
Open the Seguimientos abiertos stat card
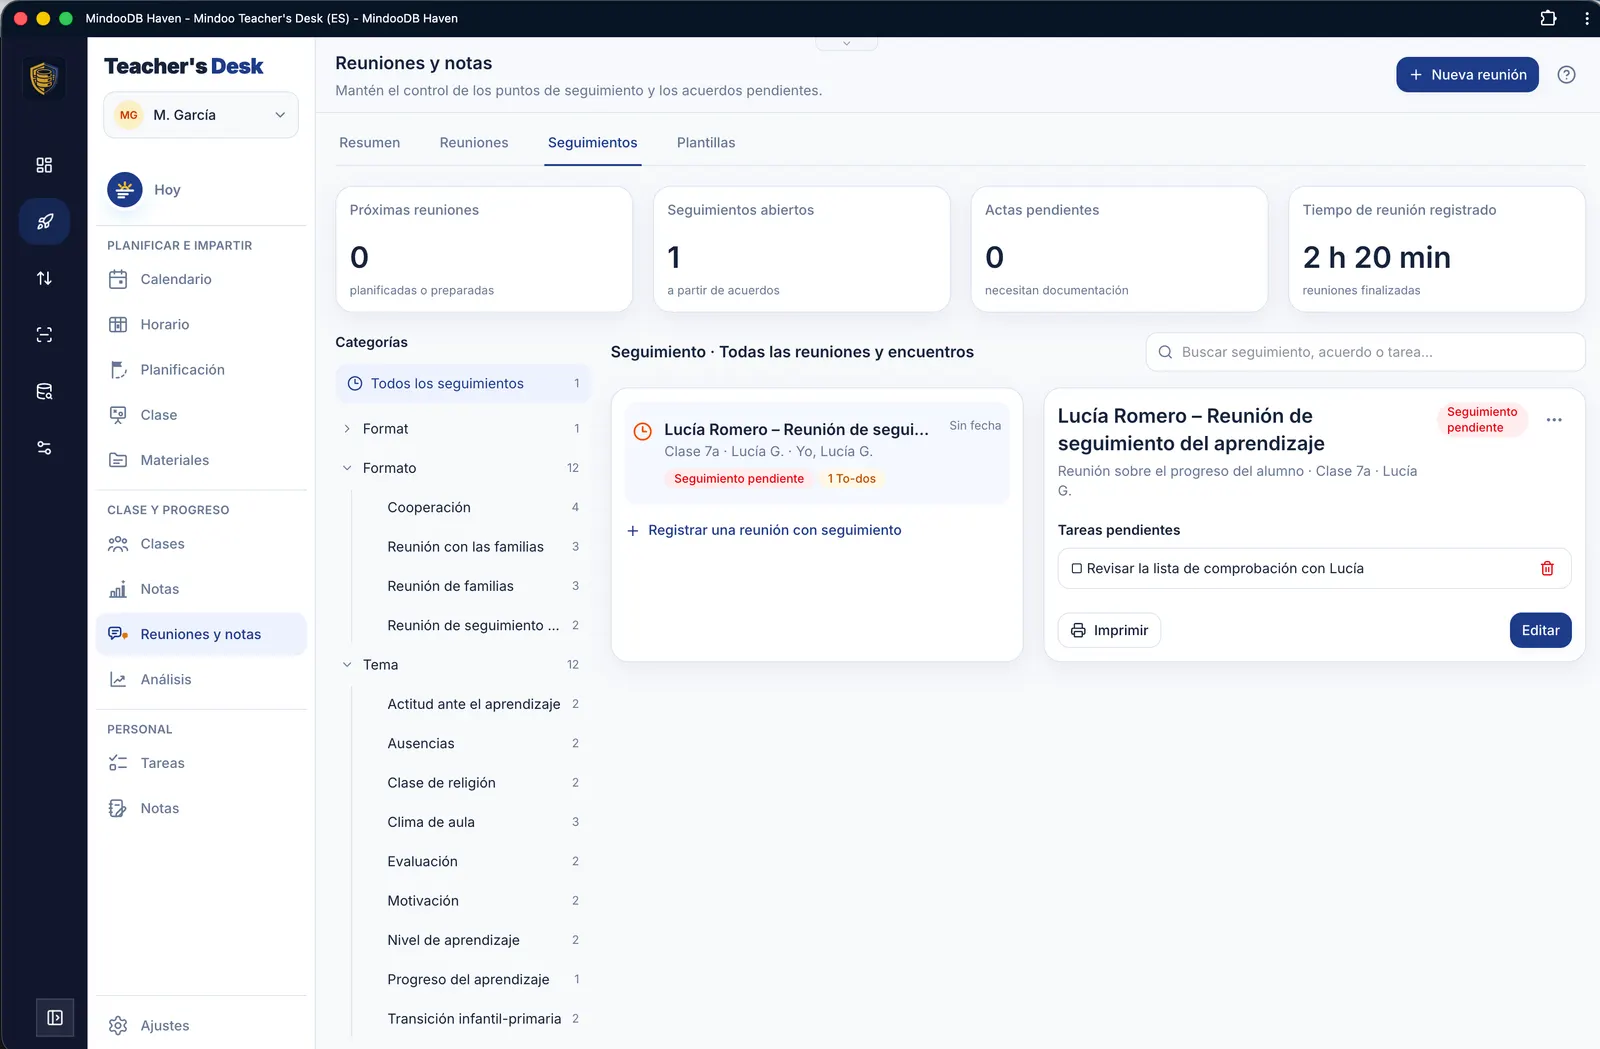point(801,249)
